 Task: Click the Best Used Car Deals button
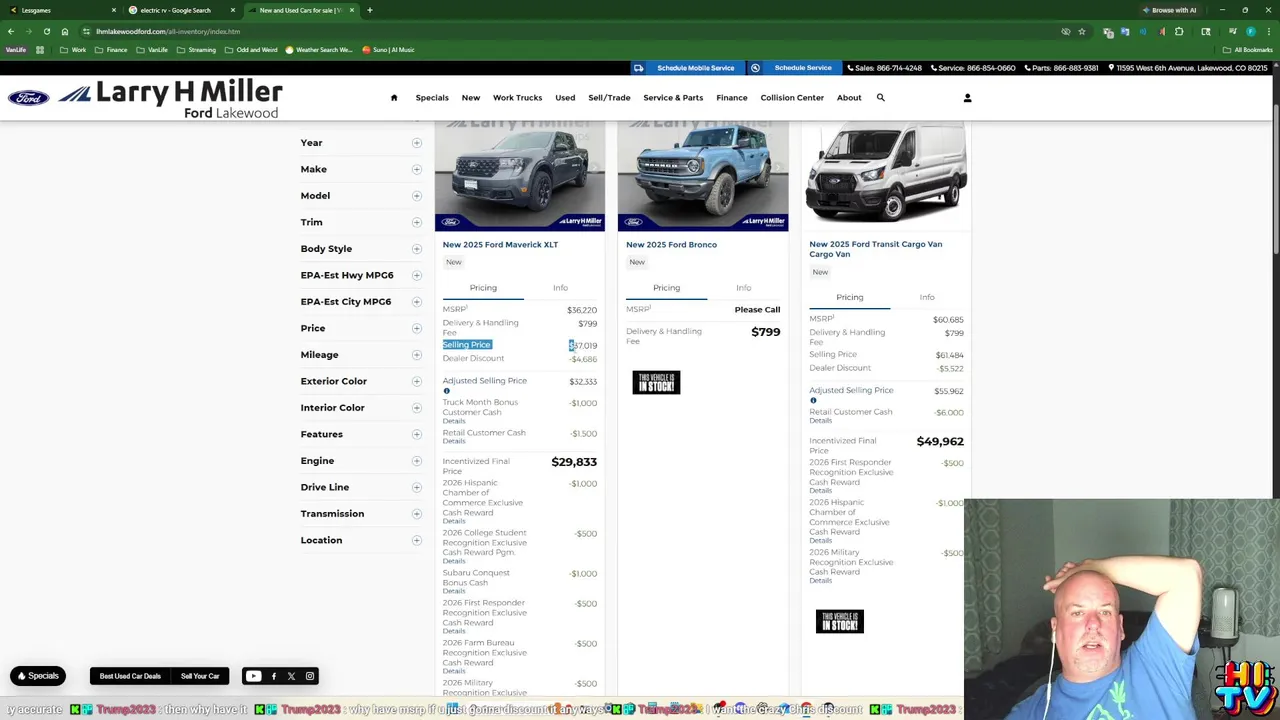pyautogui.click(x=130, y=676)
